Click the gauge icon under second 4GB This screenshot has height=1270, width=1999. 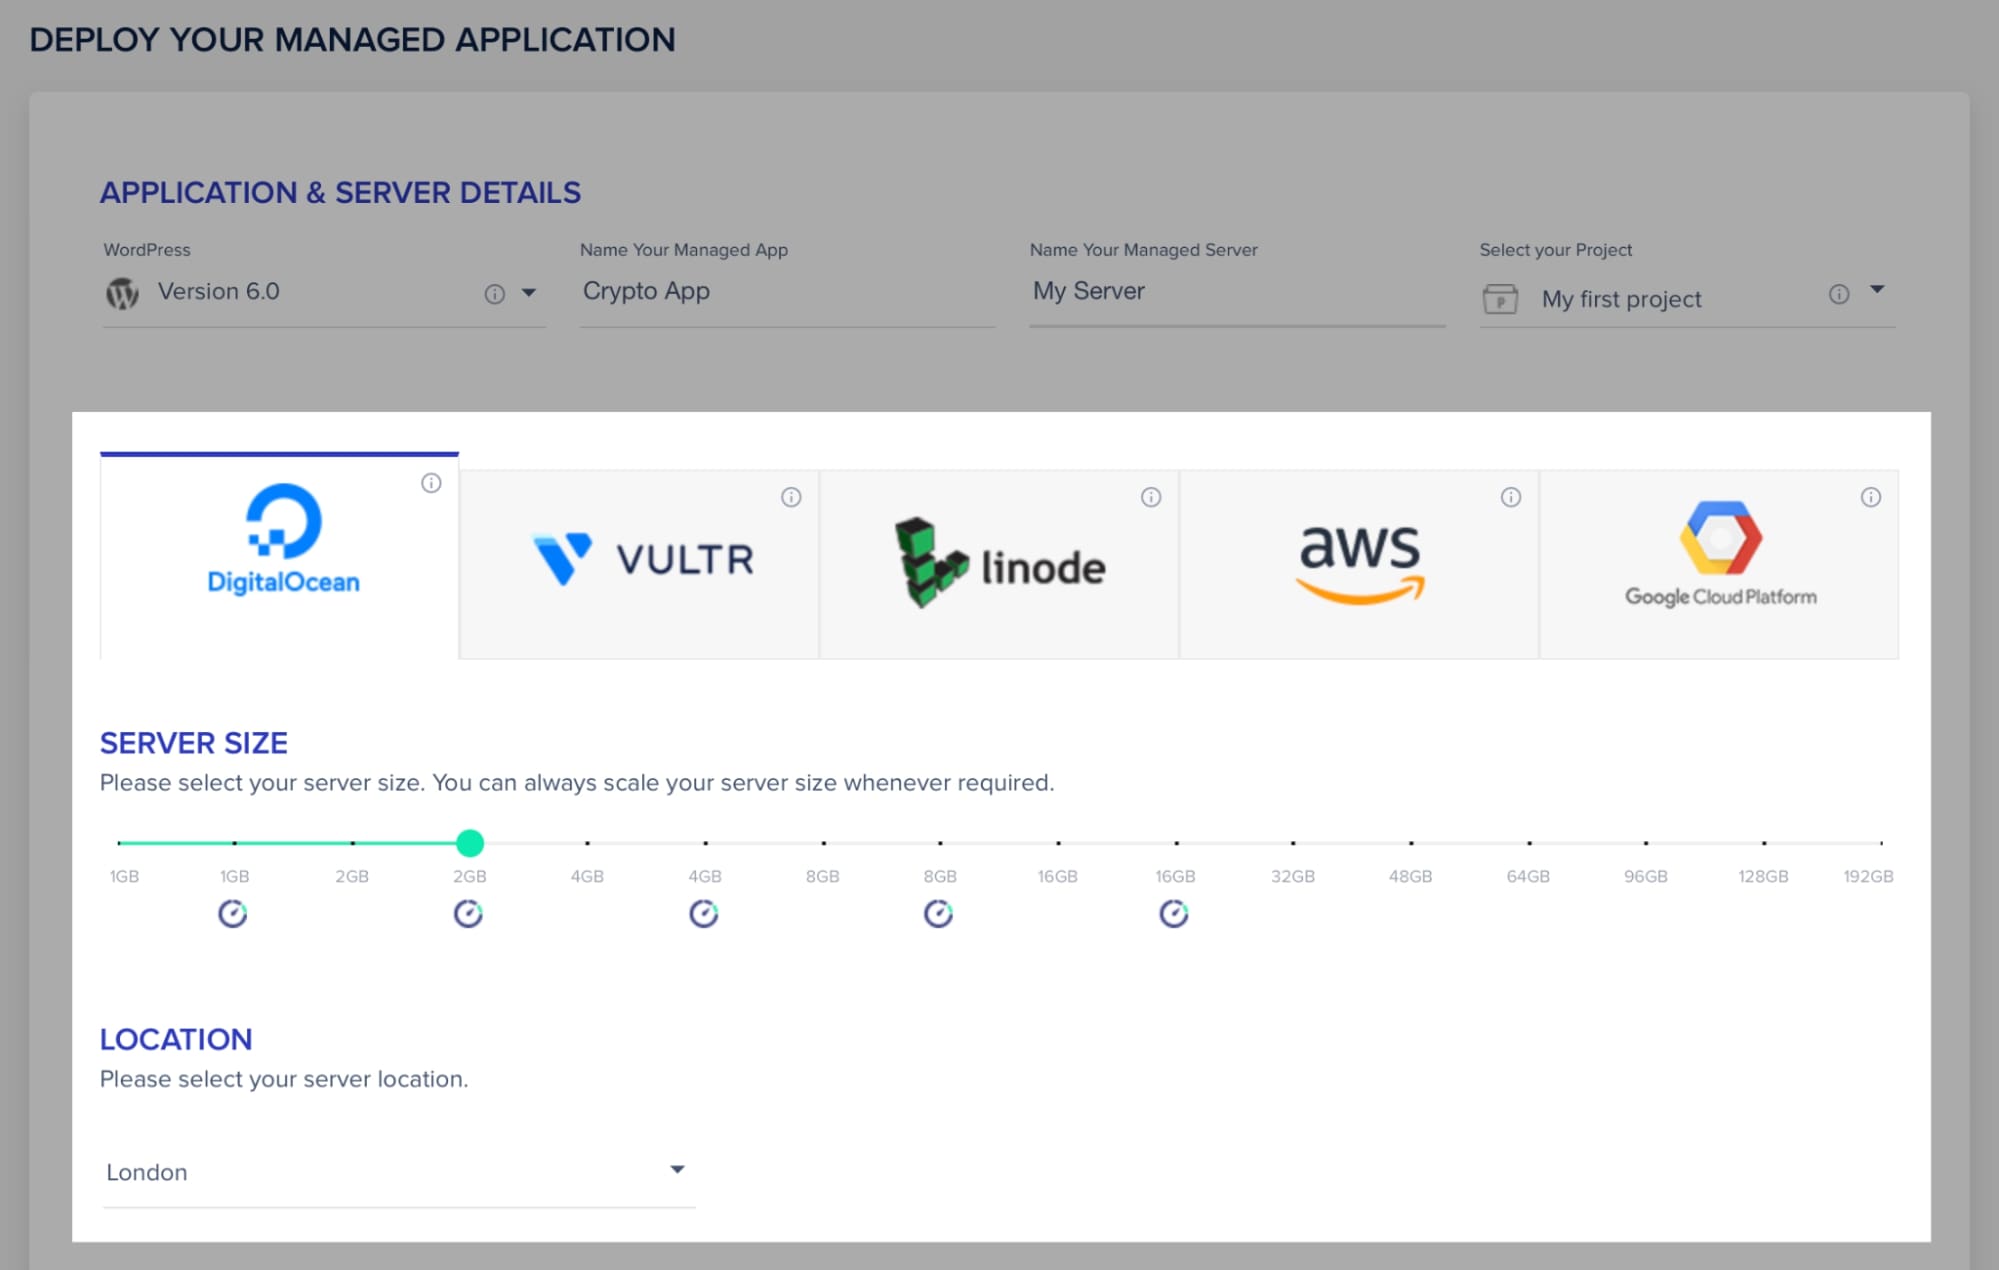(x=704, y=914)
